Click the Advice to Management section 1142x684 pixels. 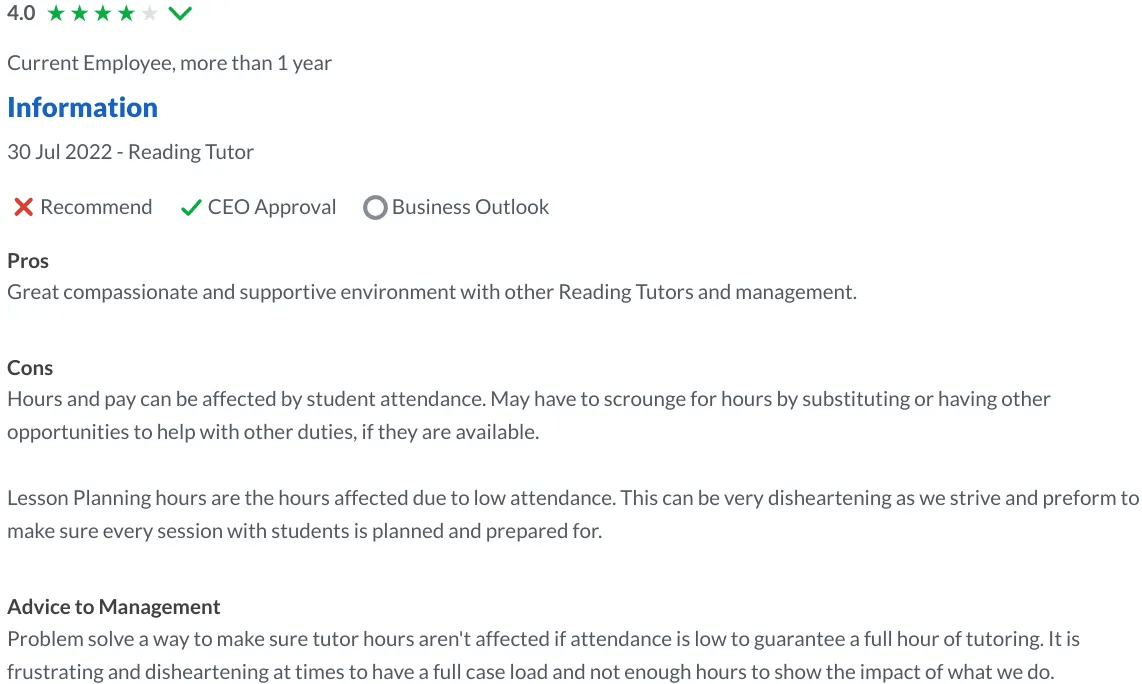click(113, 606)
